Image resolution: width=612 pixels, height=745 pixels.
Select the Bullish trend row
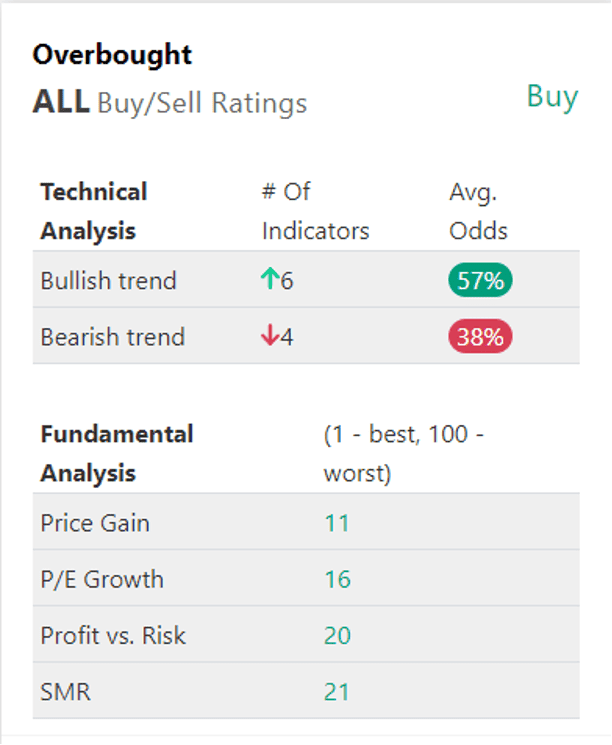pos(306,279)
